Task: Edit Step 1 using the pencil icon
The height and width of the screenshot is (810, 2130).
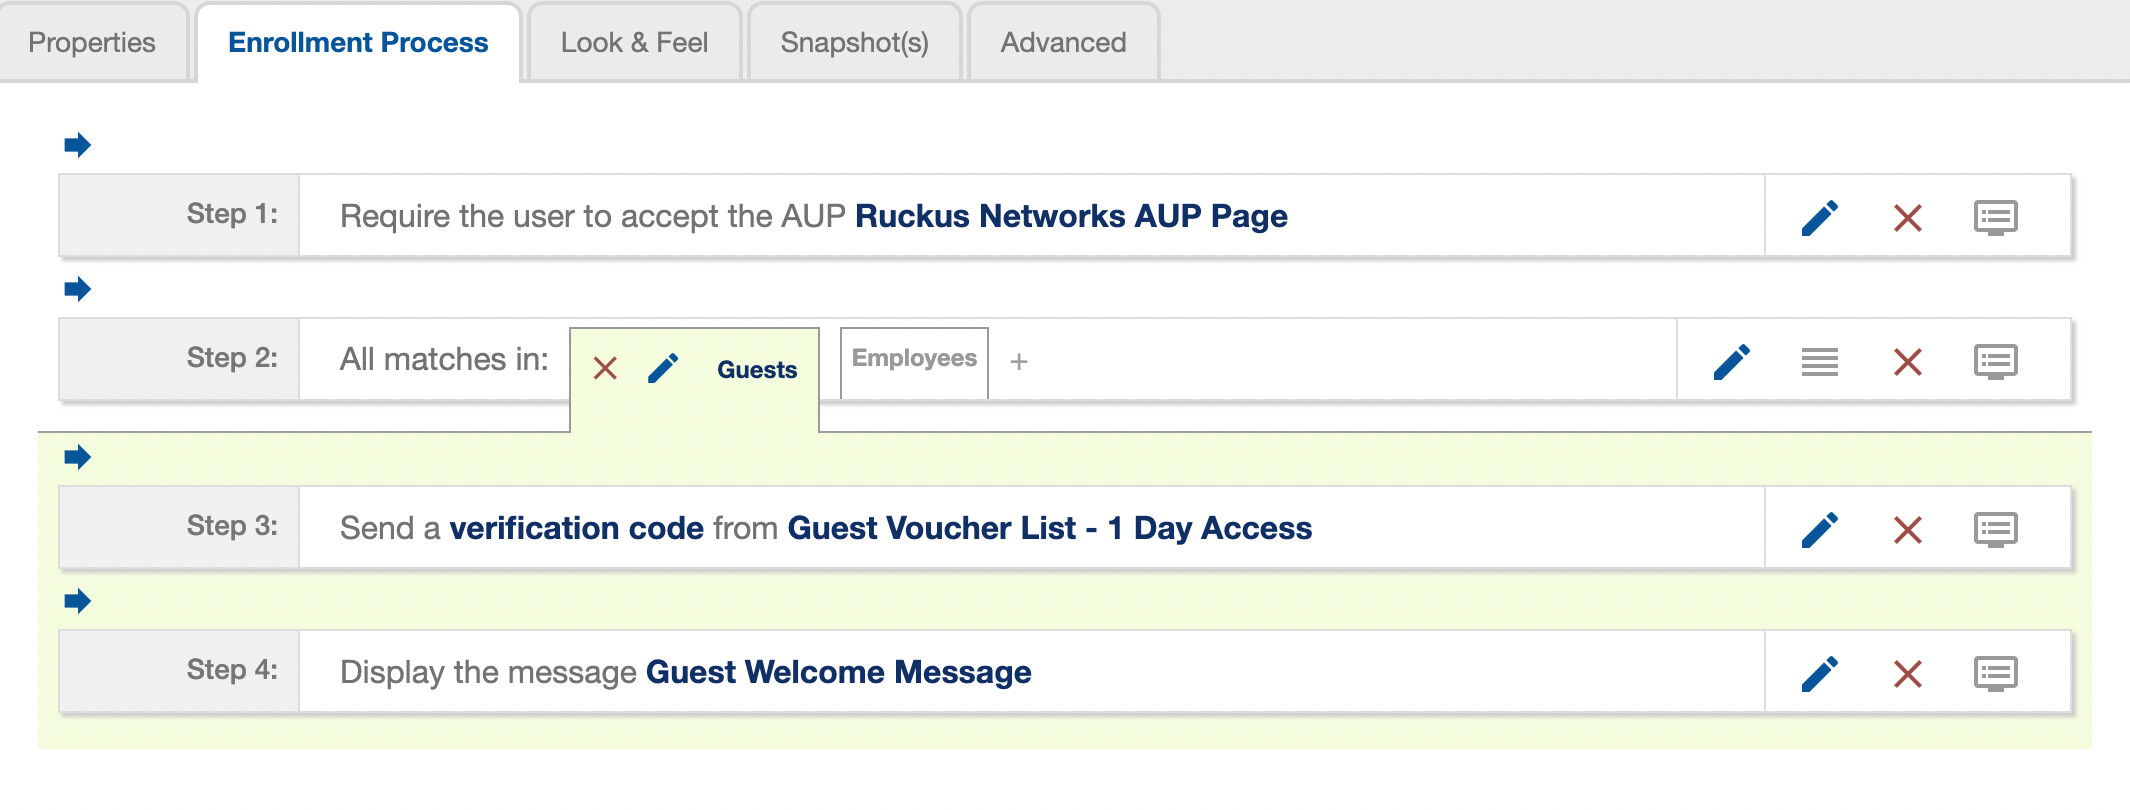Action: point(1820,217)
